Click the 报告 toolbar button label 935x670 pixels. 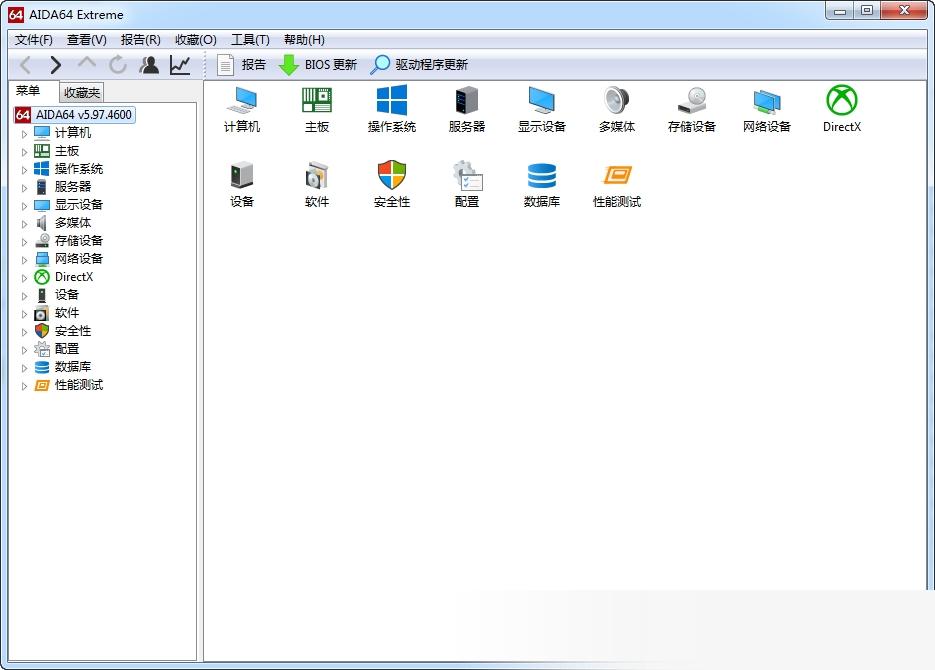point(253,65)
